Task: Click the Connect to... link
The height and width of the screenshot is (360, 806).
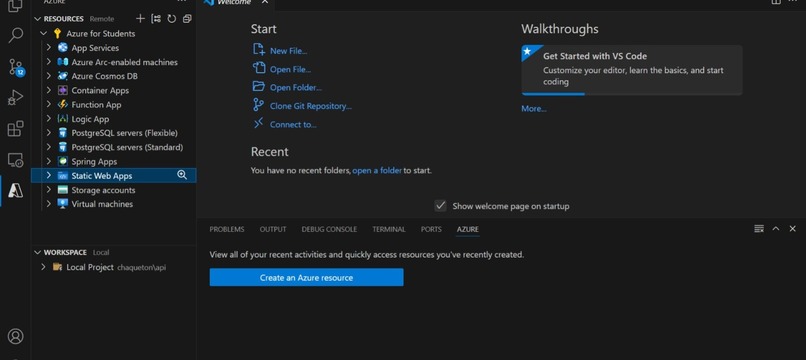Action: point(293,124)
